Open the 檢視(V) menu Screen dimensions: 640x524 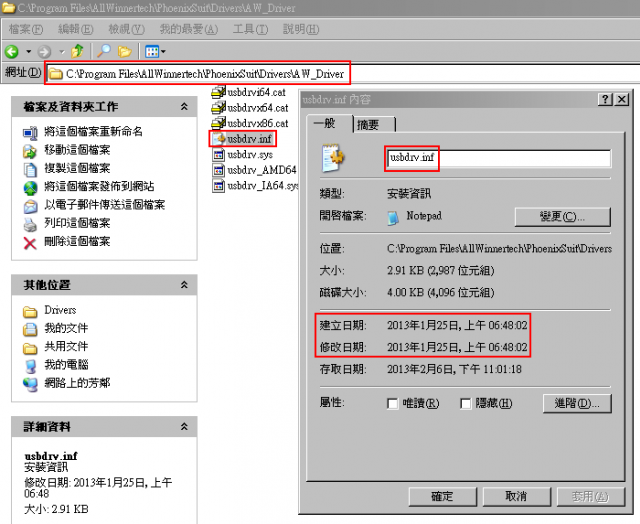pyautogui.click(x=126, y=29)
